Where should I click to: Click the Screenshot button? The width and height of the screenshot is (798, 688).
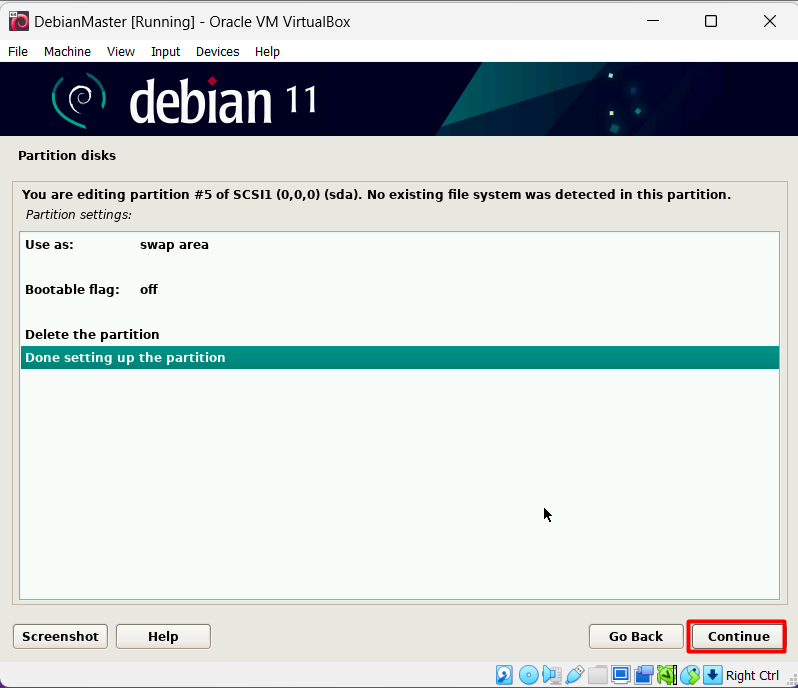60,636
